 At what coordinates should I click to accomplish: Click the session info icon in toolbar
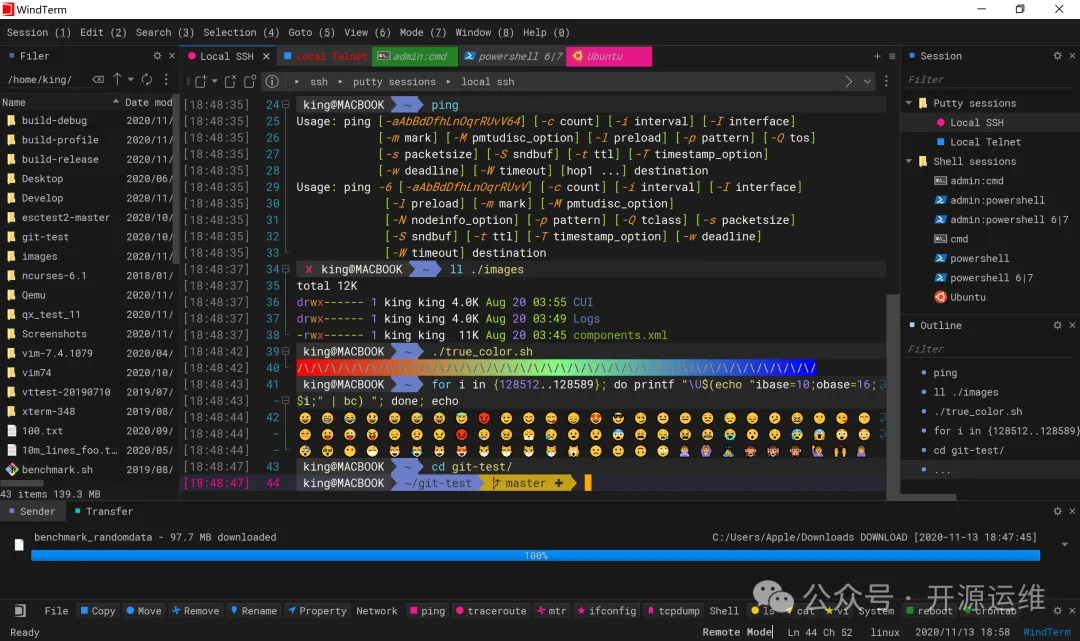[x=271, y=81]
